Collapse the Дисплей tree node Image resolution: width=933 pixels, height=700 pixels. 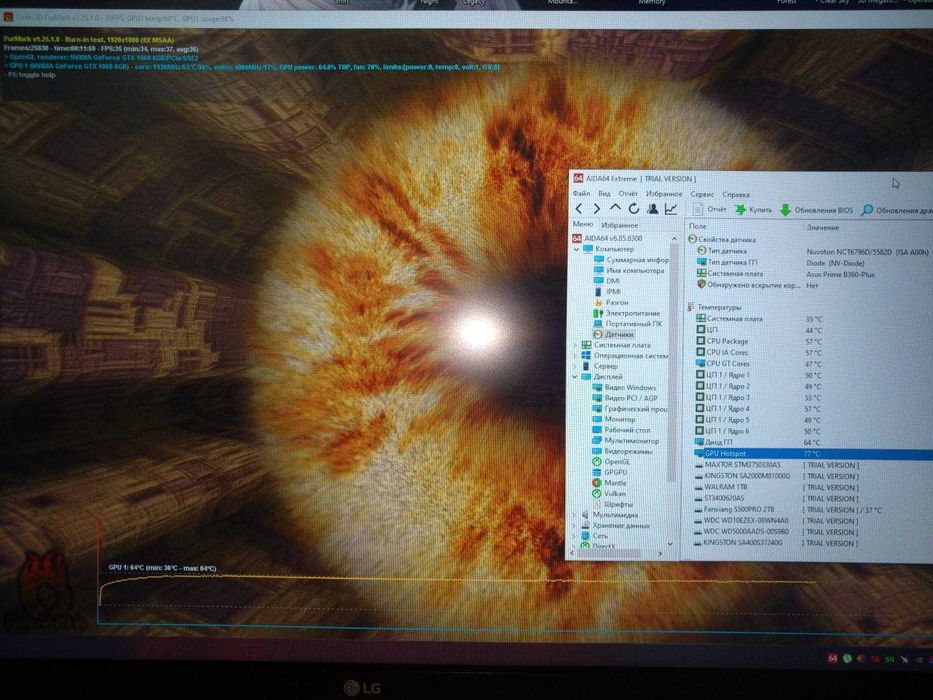pyautogui.click(x=575, y=377)
